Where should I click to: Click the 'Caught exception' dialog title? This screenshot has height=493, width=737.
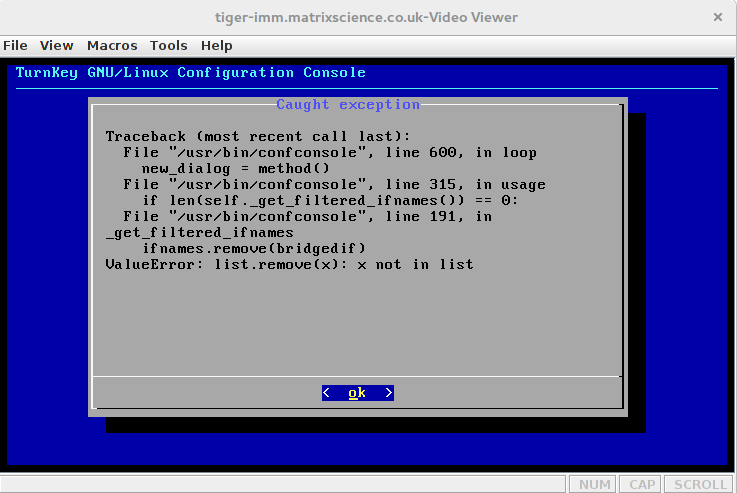[348, 104]
